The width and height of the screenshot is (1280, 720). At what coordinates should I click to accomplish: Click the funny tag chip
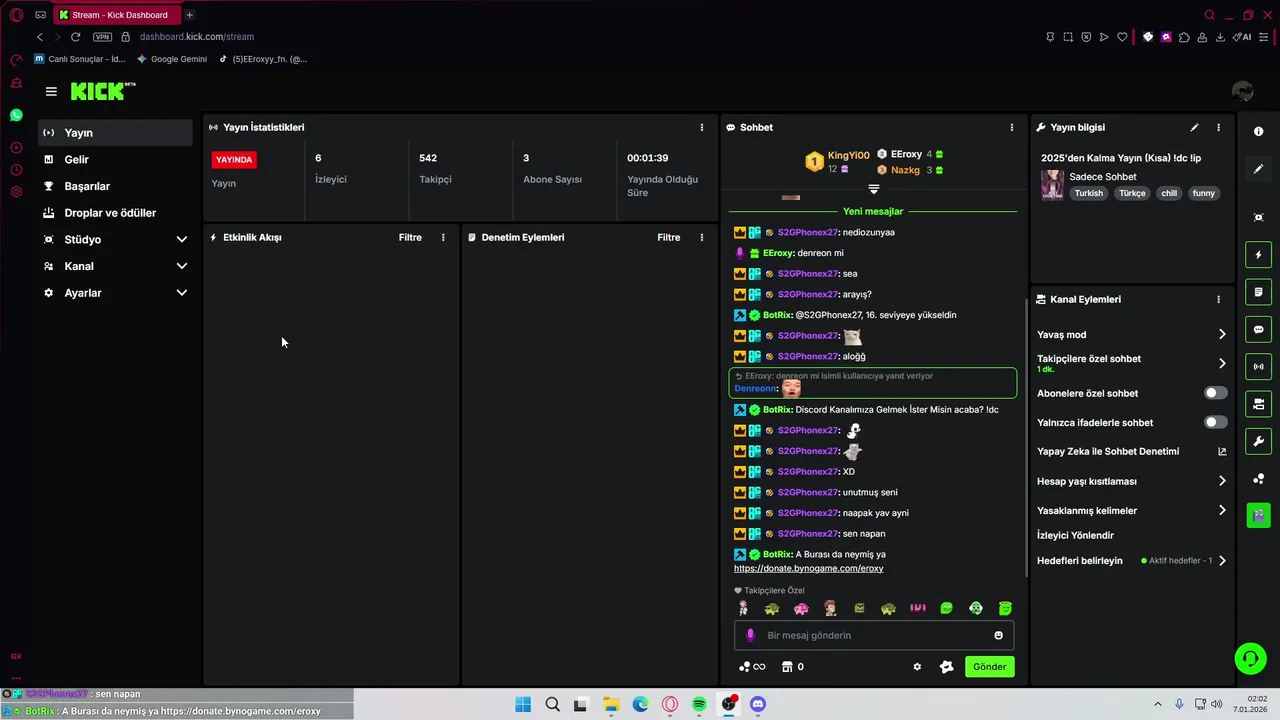[x=1203, y=193]
